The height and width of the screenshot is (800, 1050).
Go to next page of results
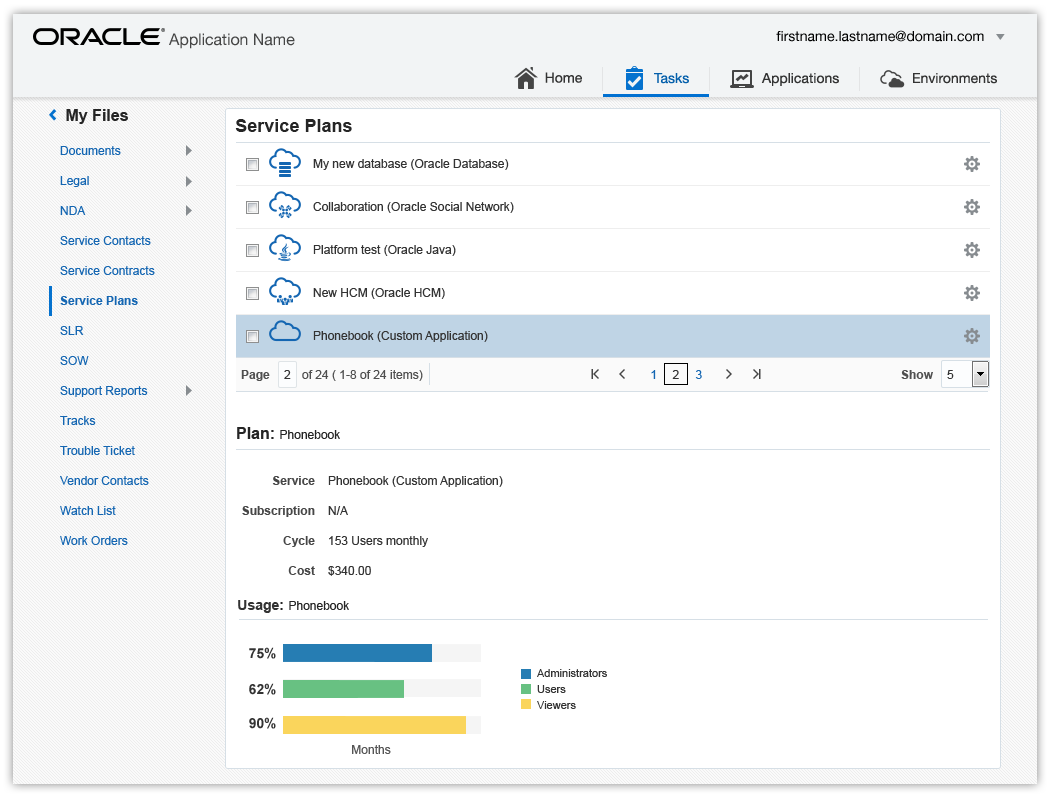(729, 374)
